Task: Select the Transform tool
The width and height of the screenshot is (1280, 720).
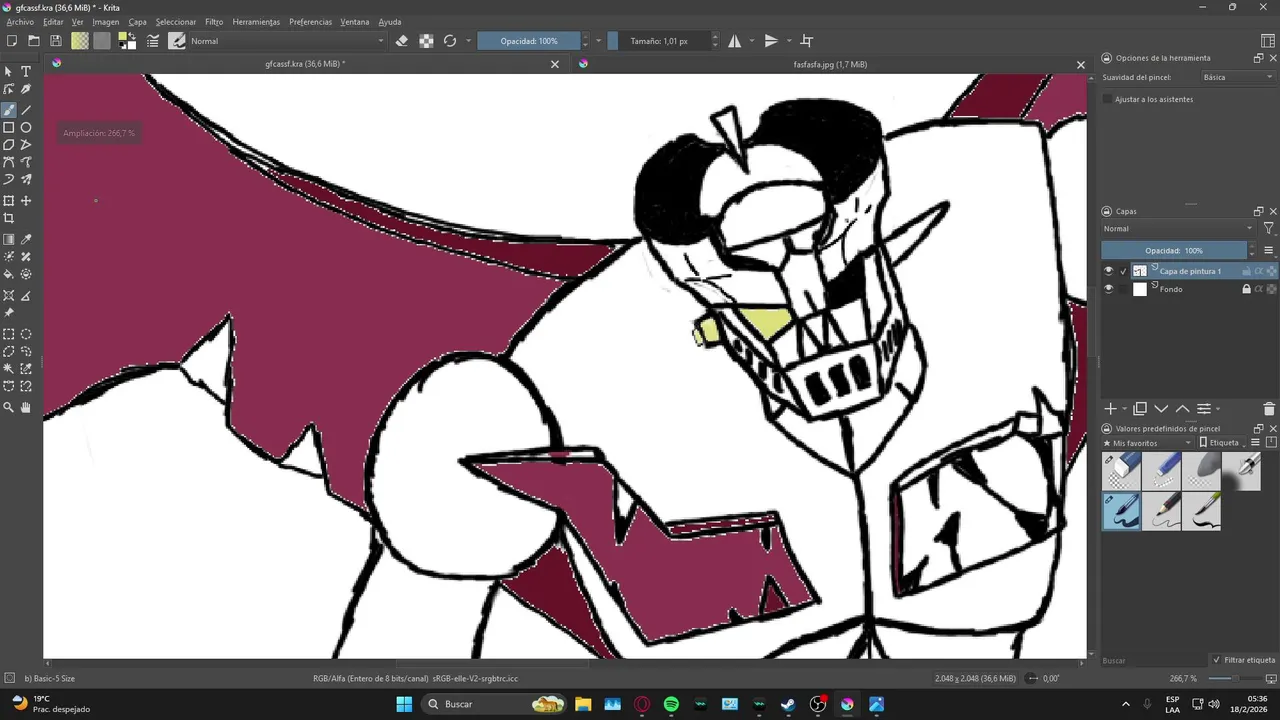Action: point(9,201)
